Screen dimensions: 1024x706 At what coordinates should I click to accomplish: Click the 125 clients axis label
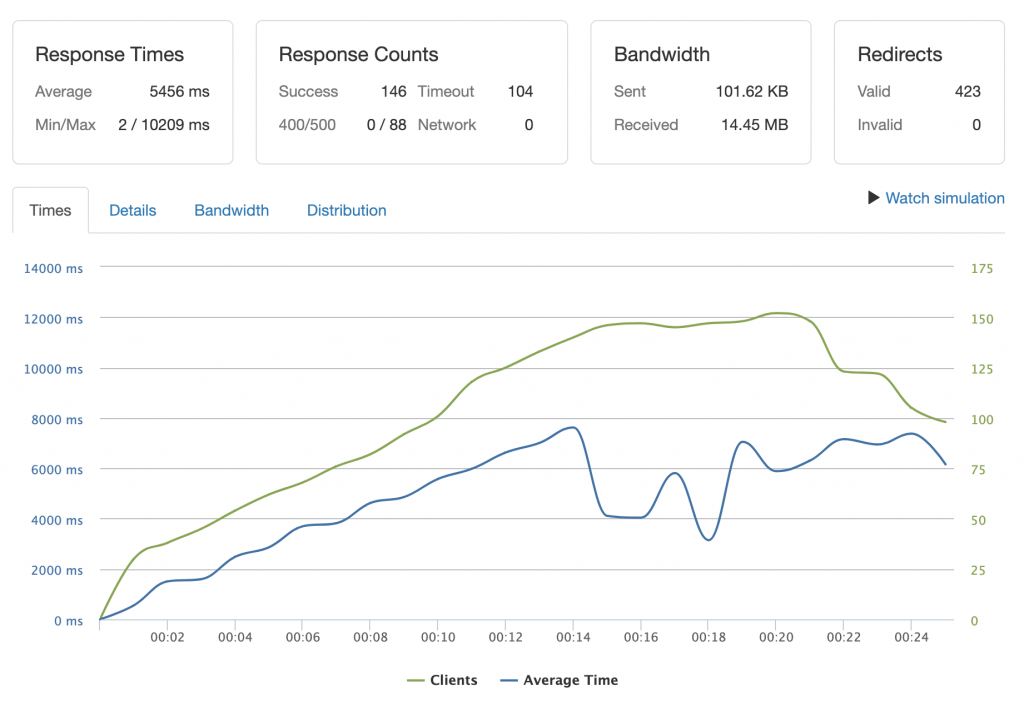(x=982, y=369)
